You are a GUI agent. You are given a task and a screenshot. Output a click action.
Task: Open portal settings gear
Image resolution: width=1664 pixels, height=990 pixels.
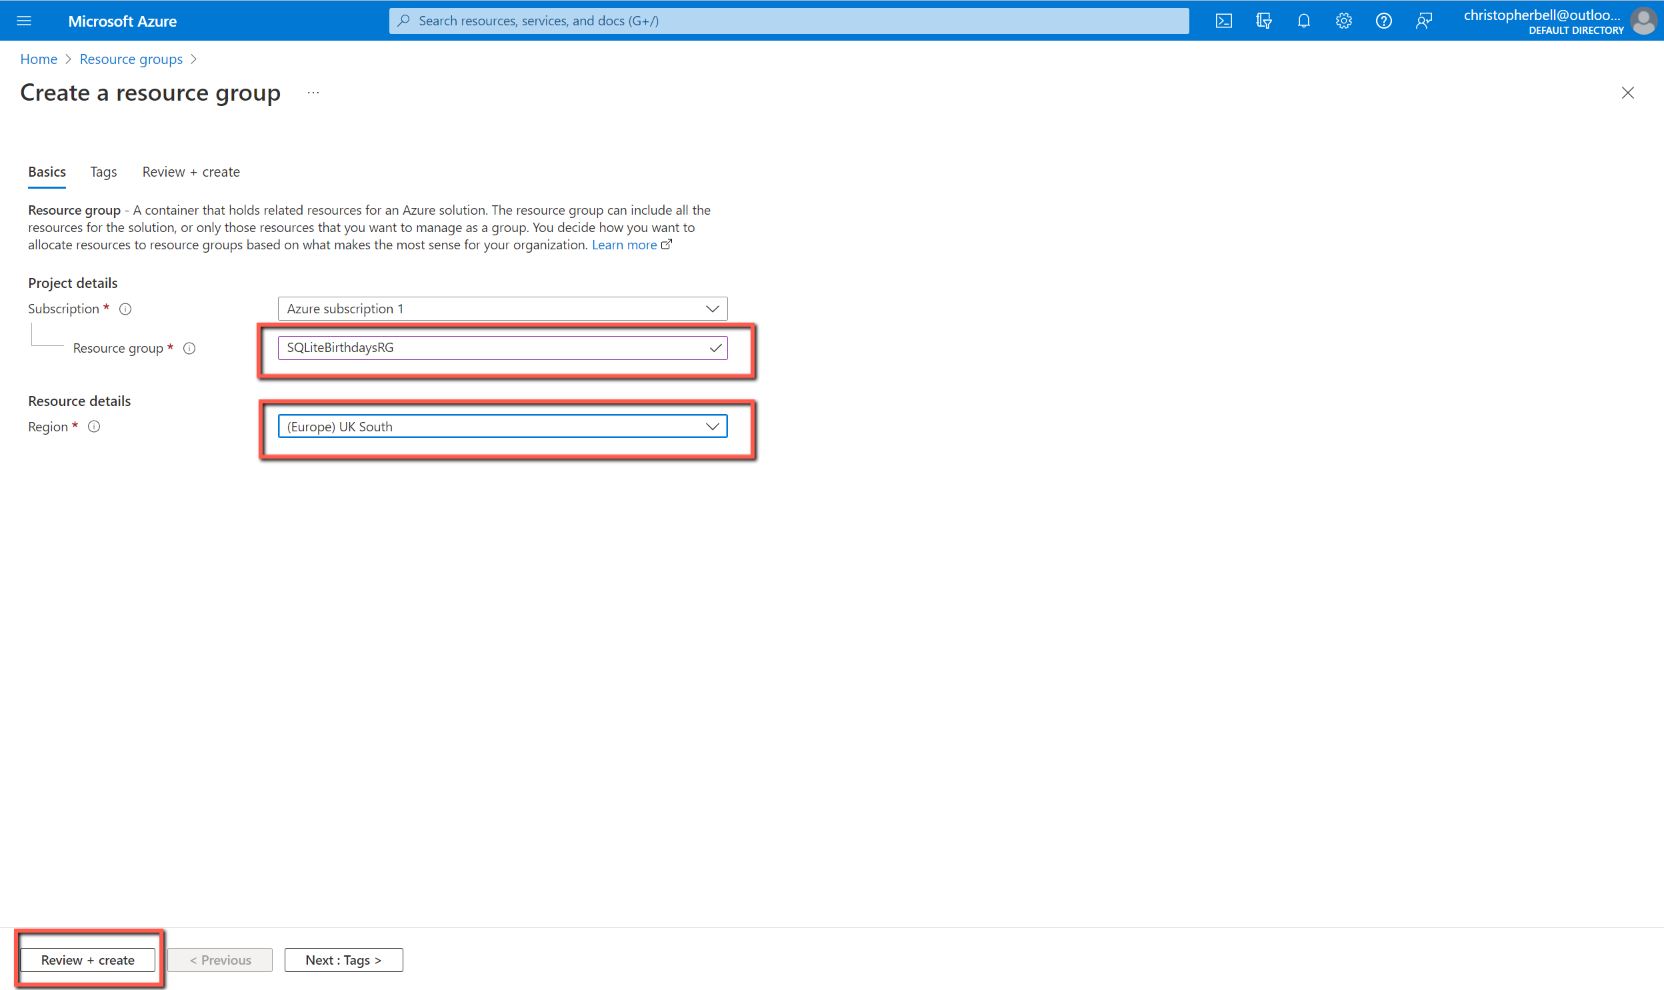1344,21
